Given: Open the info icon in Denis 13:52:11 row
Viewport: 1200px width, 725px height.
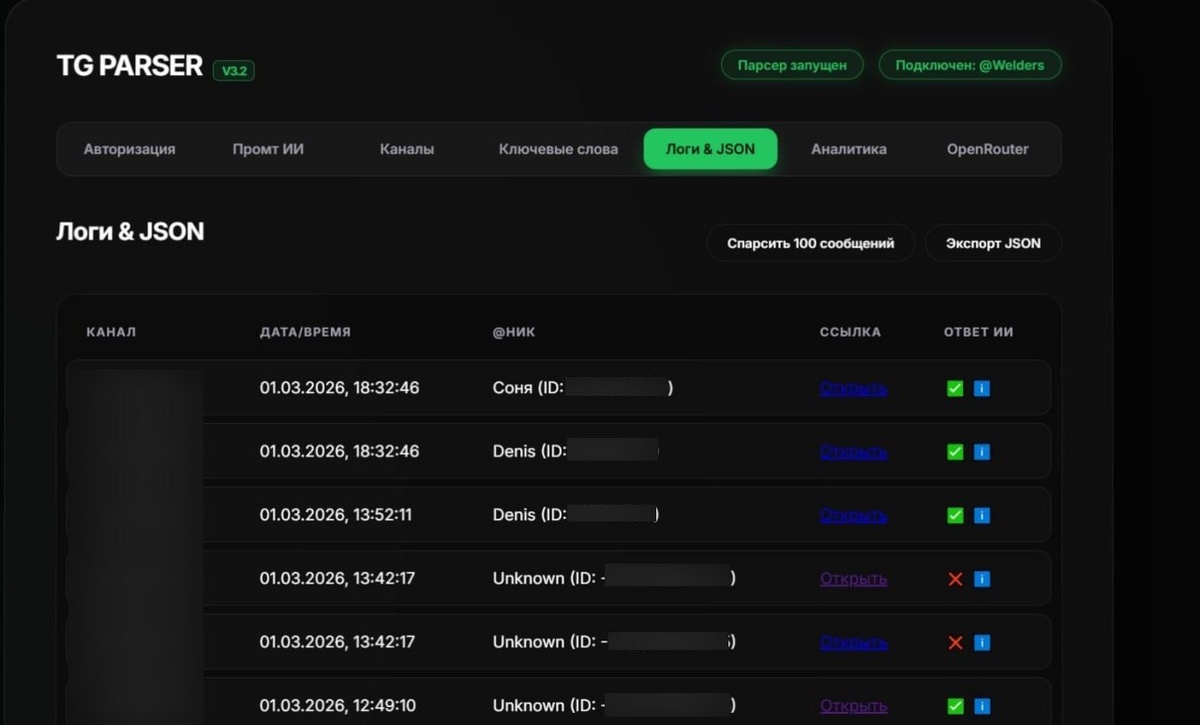Looking at the screenshot, I should [982, 515].
